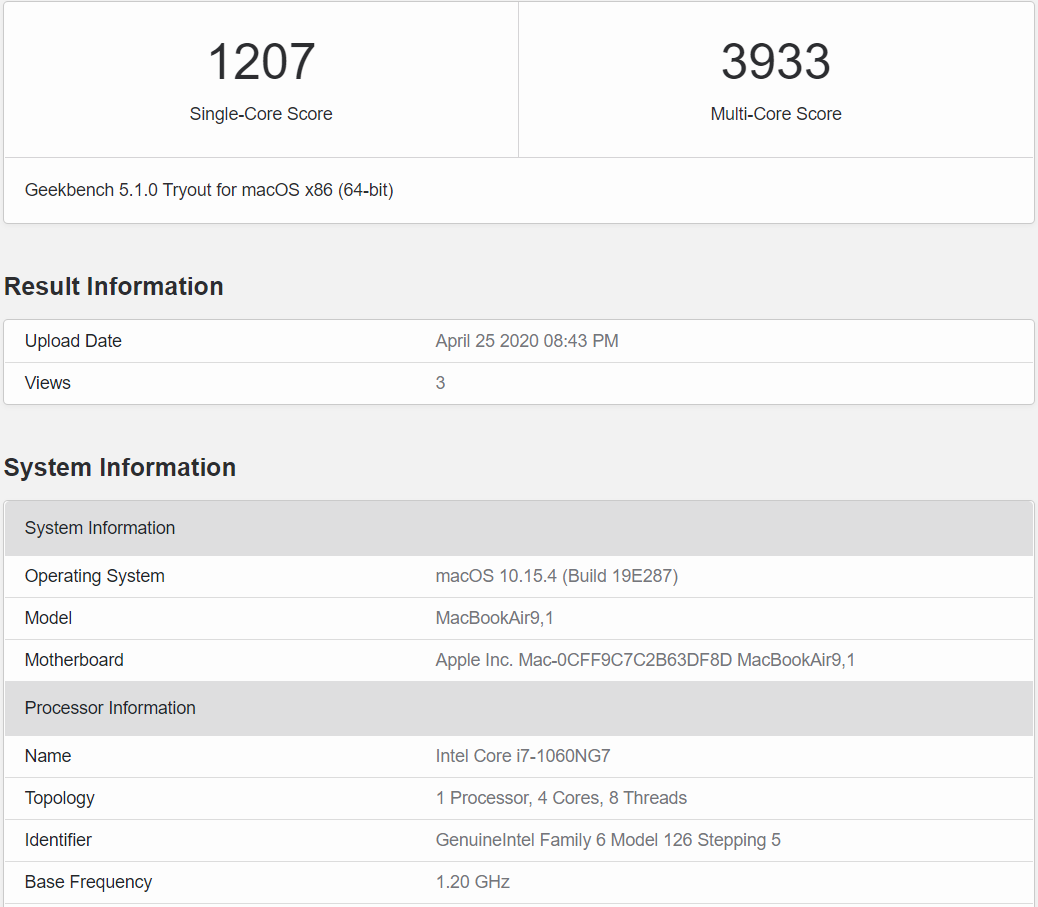Select the Model value 'MacBookAir9,1'
The height and width of the screenshot is (907, 1038).
(495, 618)
